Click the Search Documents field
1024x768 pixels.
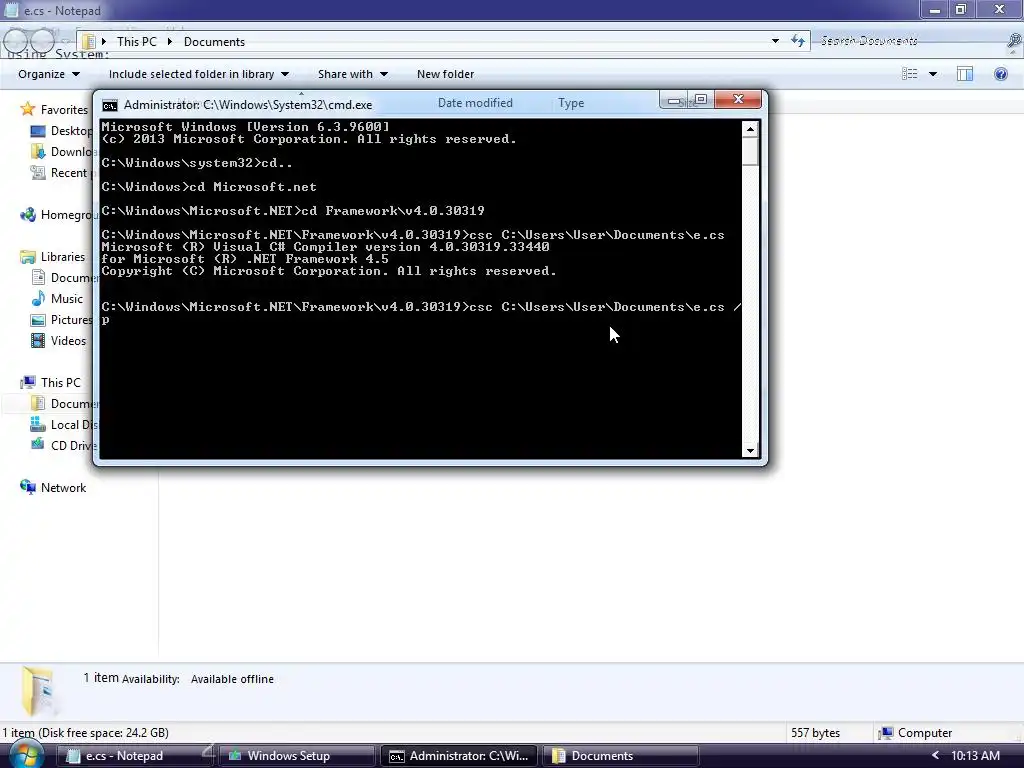point(910,41)
